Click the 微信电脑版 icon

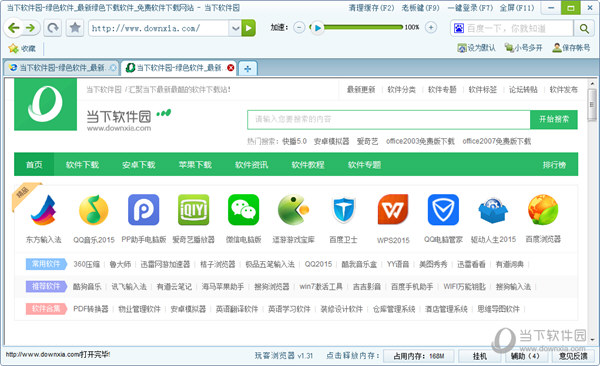click(x=243, y=210)
